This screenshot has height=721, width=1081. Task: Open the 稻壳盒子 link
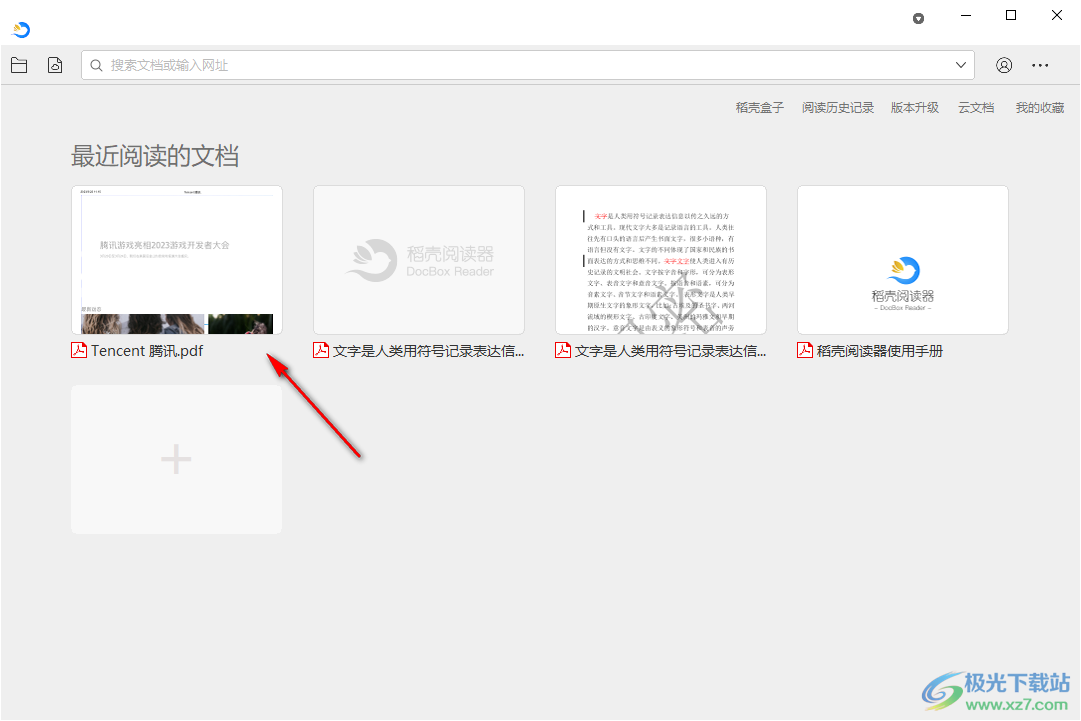coord(759,108)
